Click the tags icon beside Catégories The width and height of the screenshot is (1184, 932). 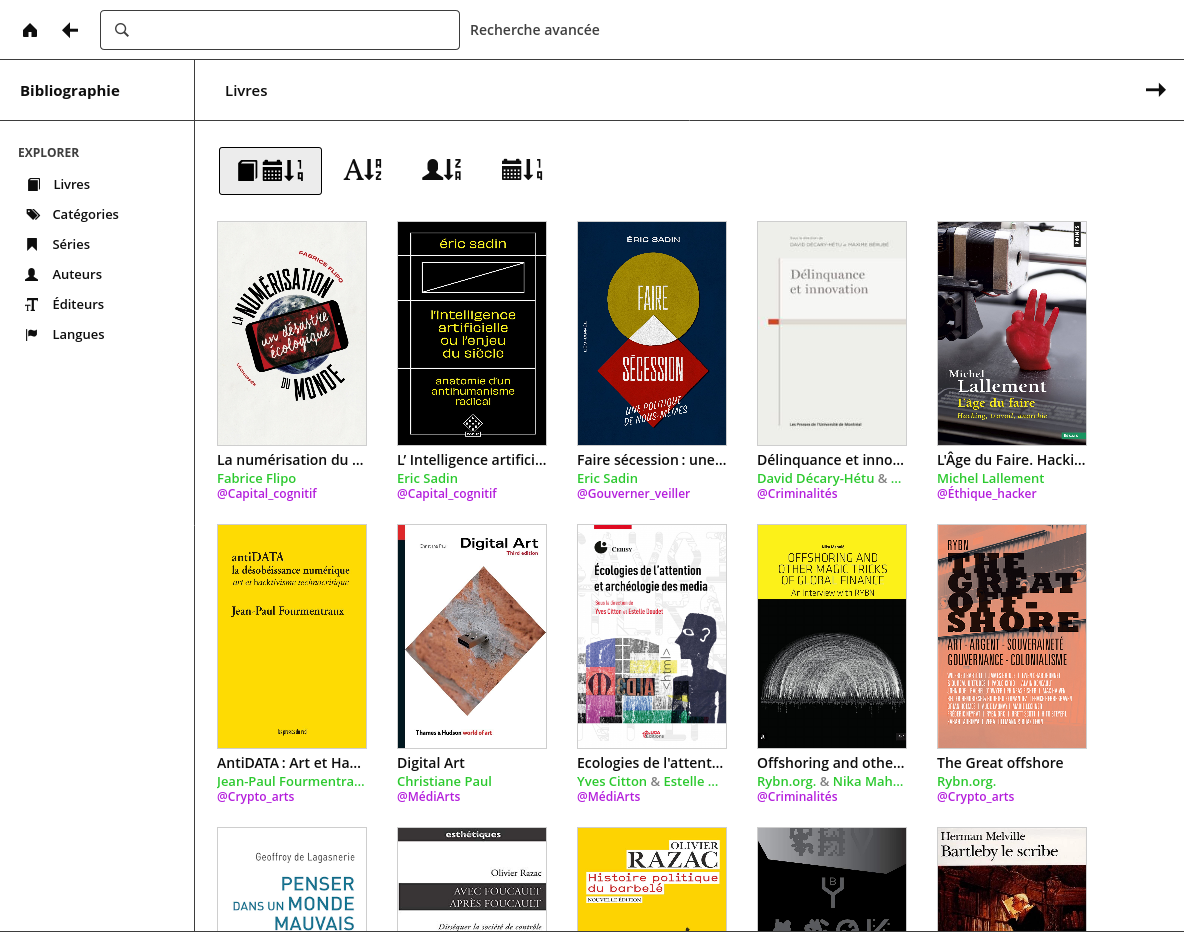point(33,214)
